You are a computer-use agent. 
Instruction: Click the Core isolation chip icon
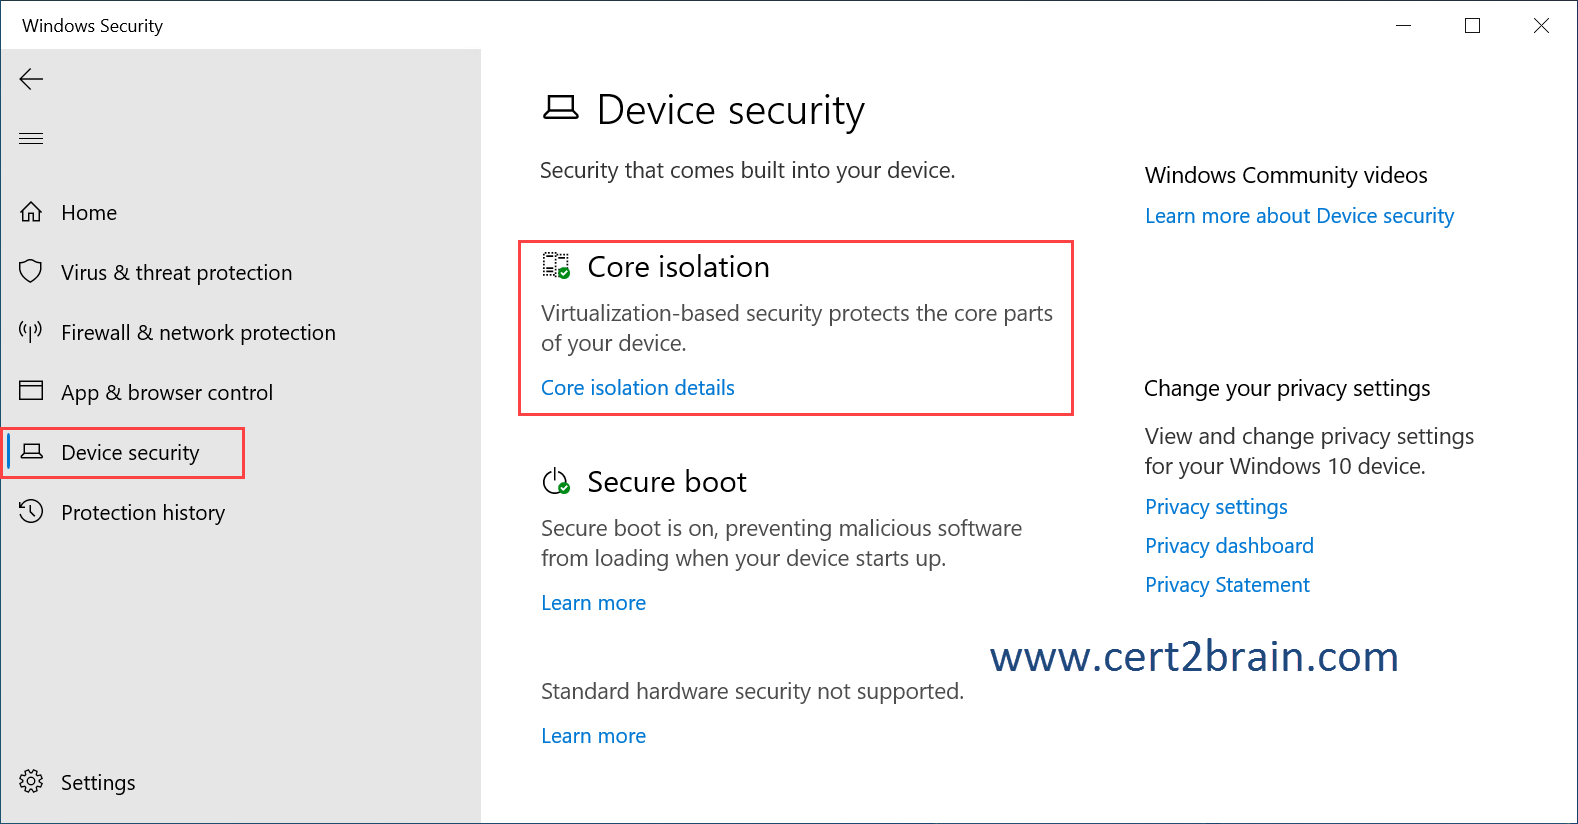click(556, 266)
